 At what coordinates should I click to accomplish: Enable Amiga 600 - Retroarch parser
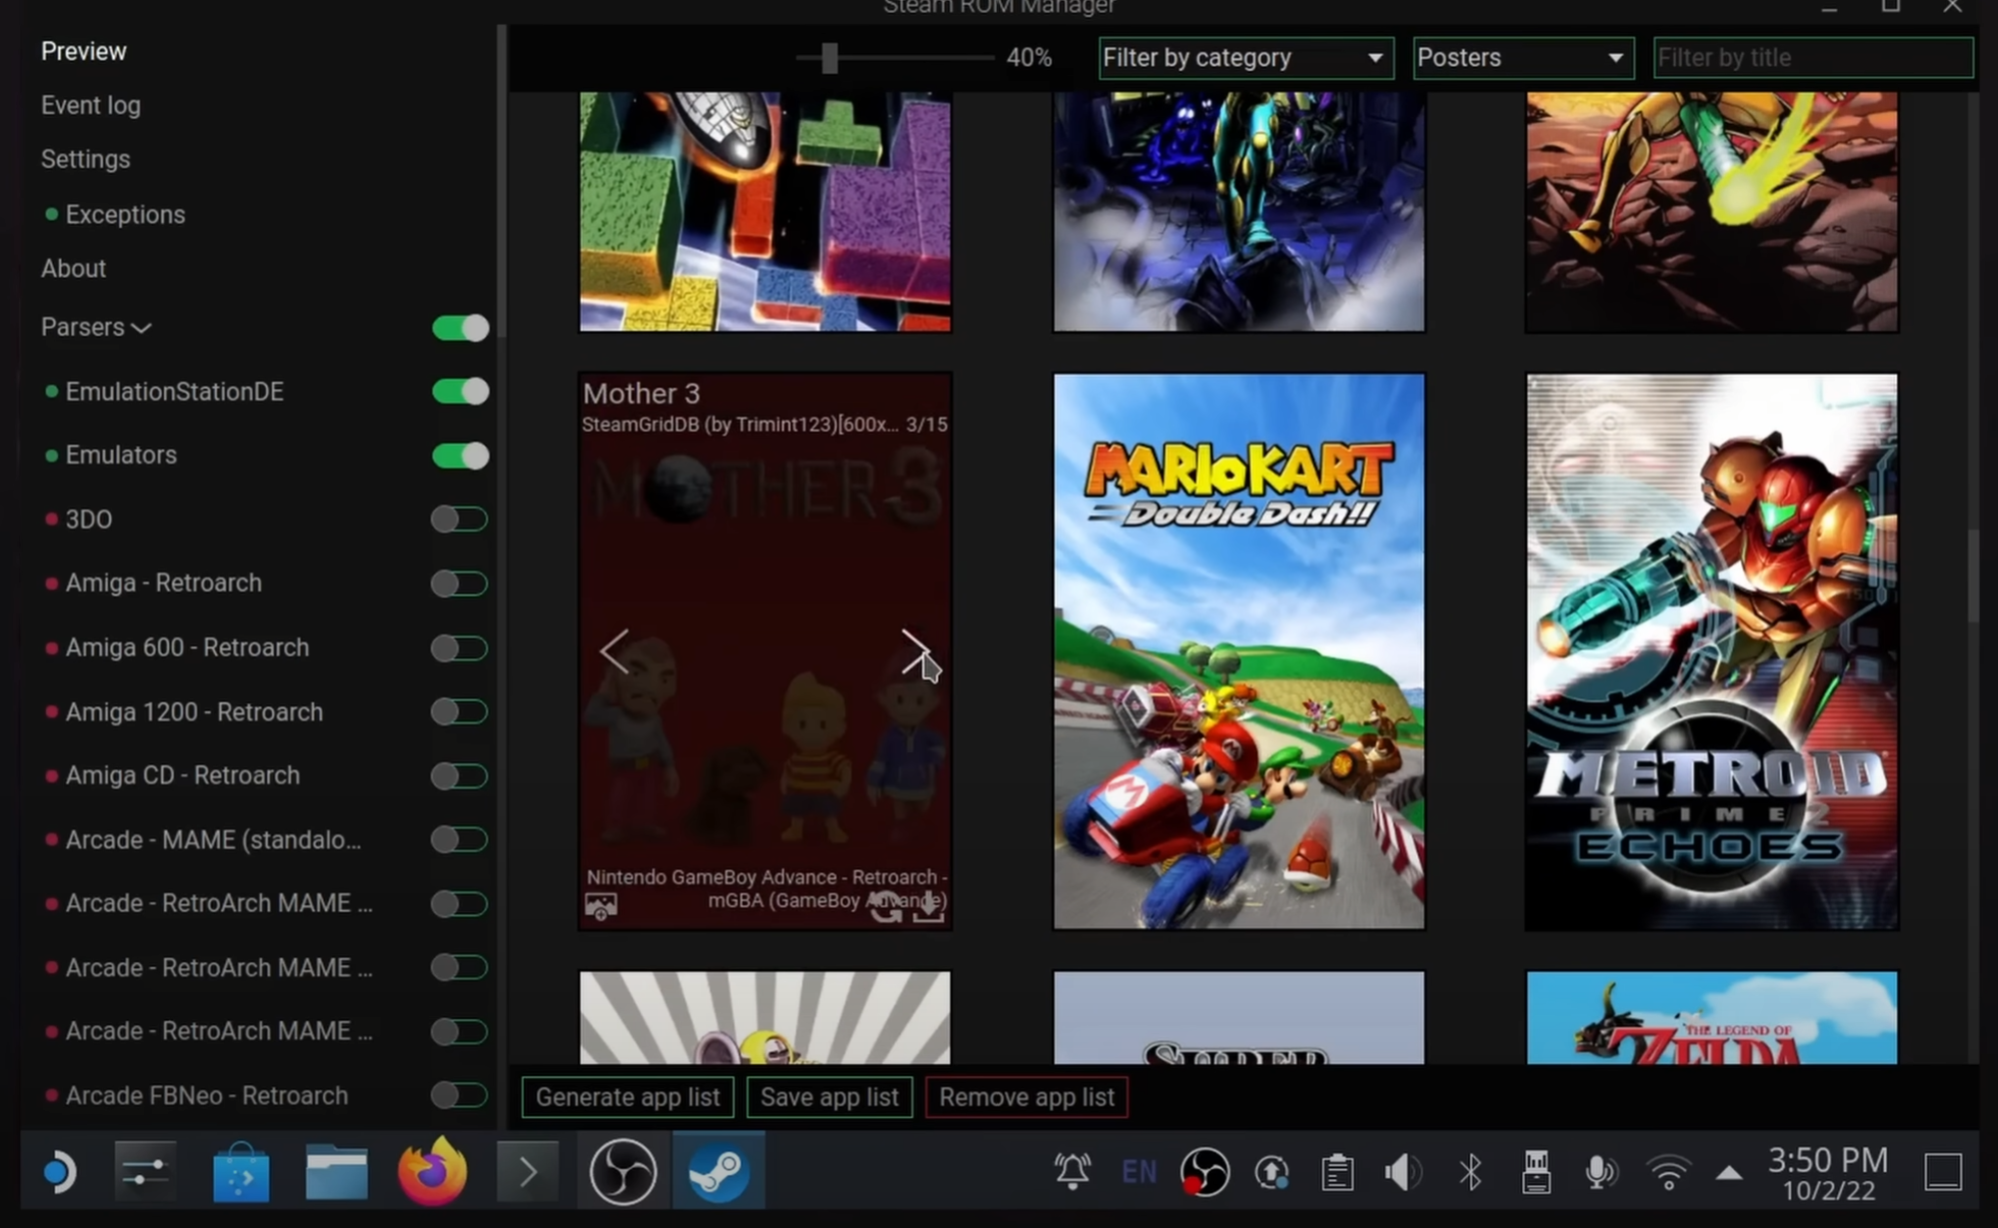pos(460,648)
